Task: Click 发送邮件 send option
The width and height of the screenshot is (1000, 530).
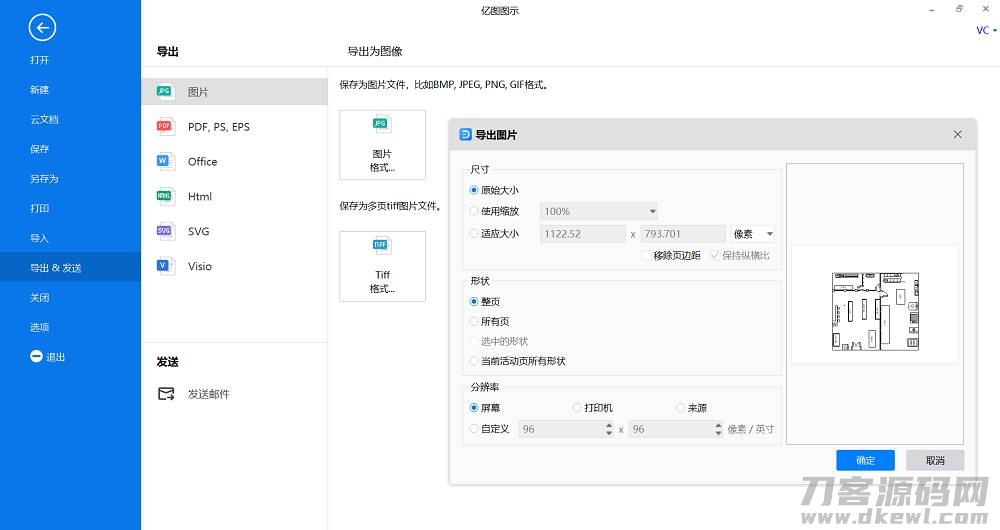Action: pos(209,394)
